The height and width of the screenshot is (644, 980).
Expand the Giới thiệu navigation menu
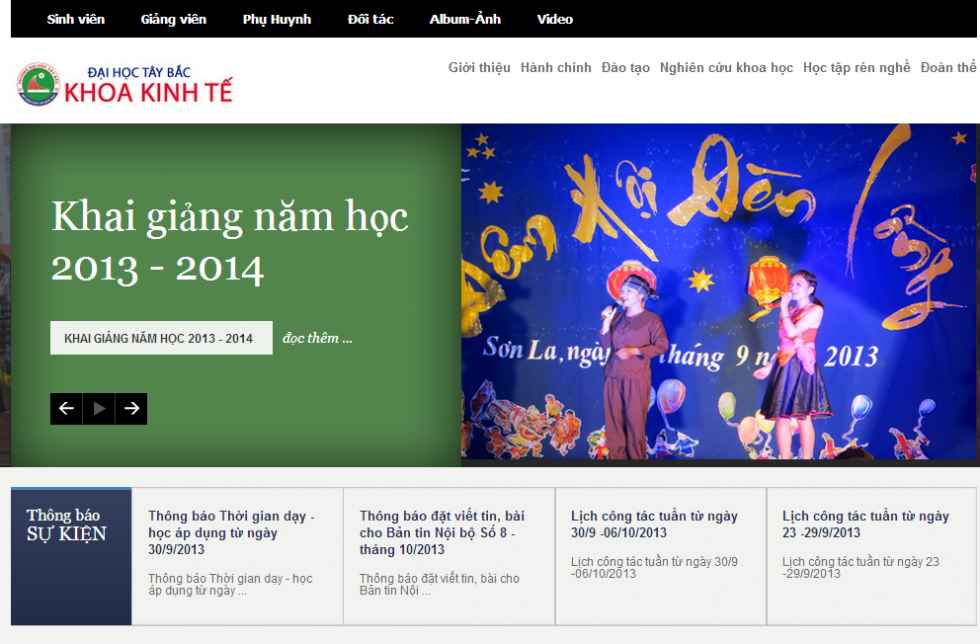point(479,68)
